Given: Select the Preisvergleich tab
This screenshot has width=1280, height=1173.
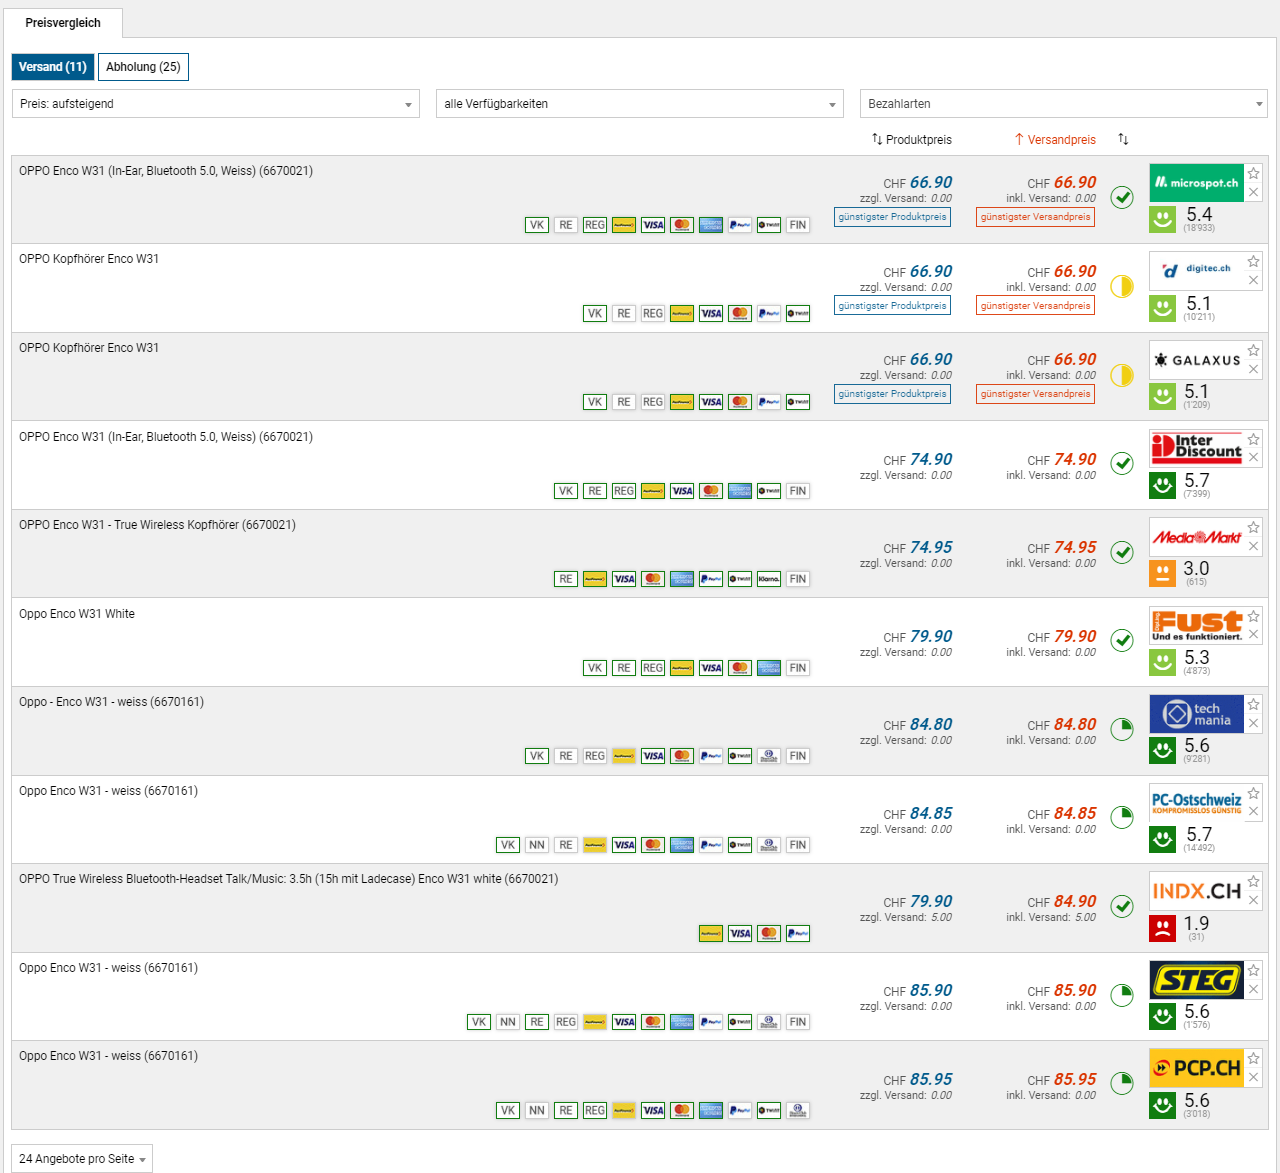Looking at the screenshot, I should 63,23.
